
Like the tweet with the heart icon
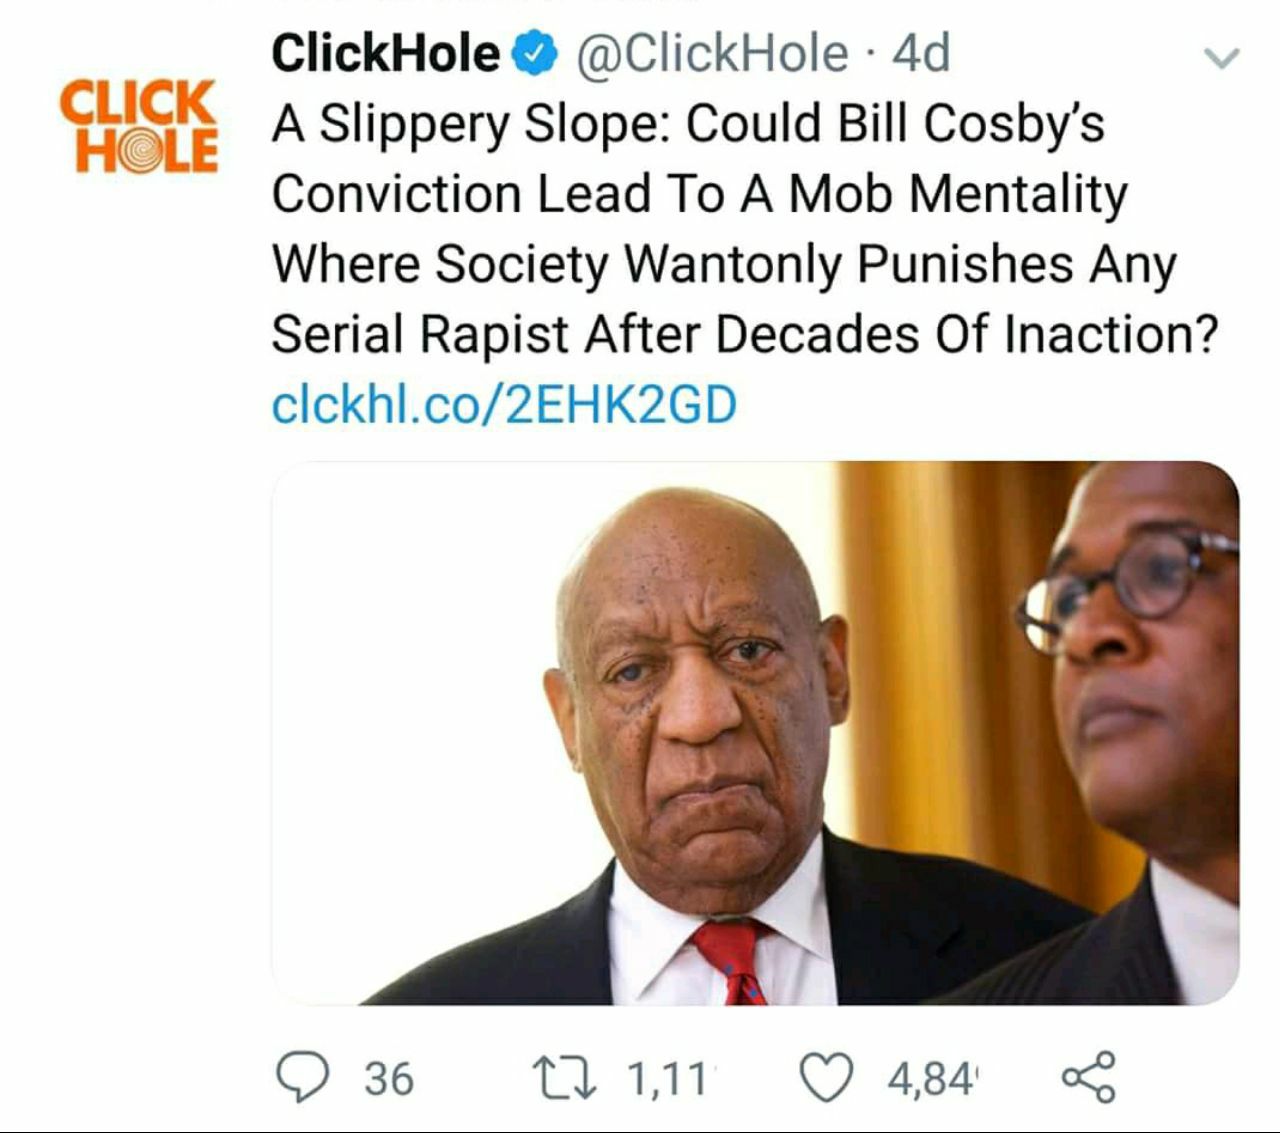click(x=827, y=1078)
